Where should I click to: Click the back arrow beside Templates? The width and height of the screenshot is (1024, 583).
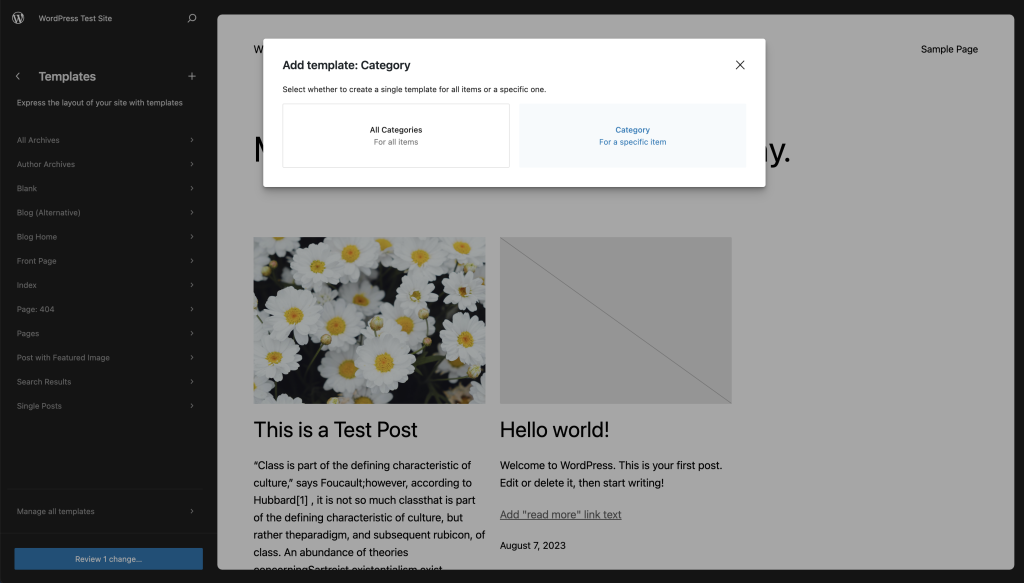[18, 77]
